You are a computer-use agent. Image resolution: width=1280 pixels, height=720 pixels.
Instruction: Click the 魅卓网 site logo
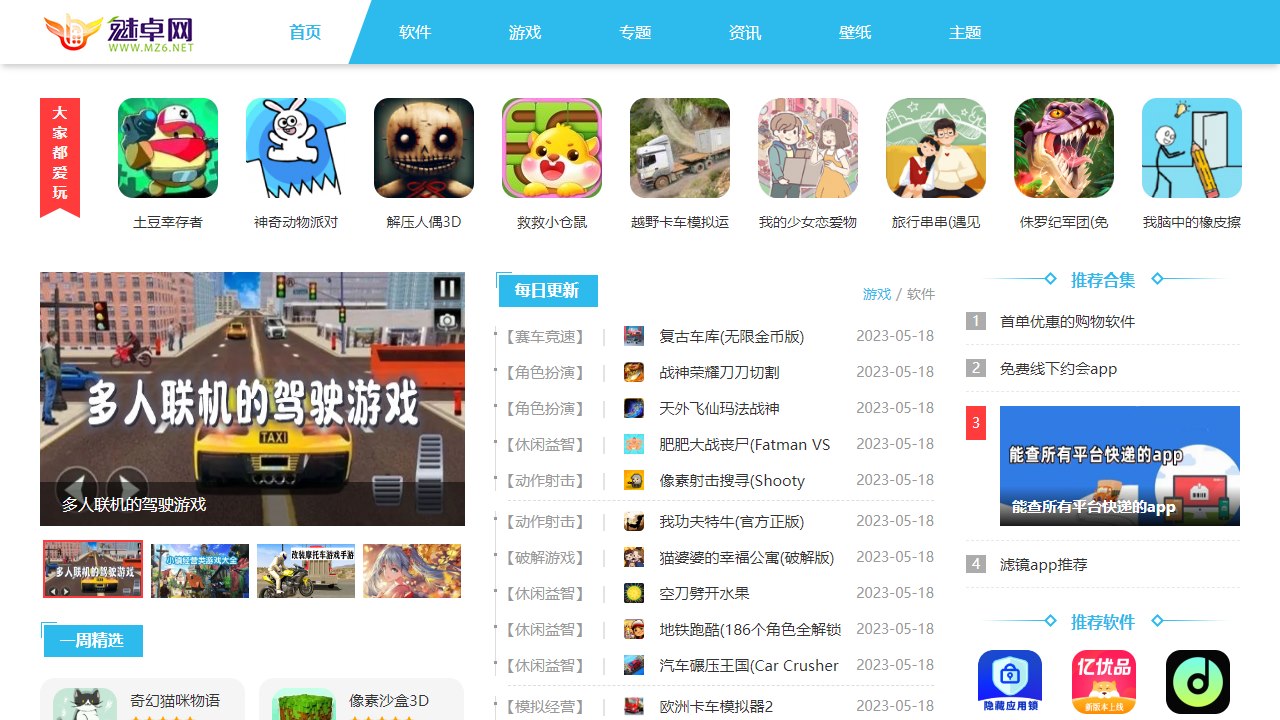tap(119, 33)
